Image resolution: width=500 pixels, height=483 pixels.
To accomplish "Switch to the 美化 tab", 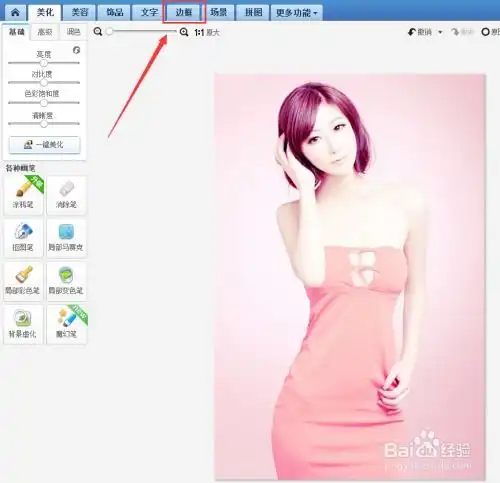I will tap(45, 13).
